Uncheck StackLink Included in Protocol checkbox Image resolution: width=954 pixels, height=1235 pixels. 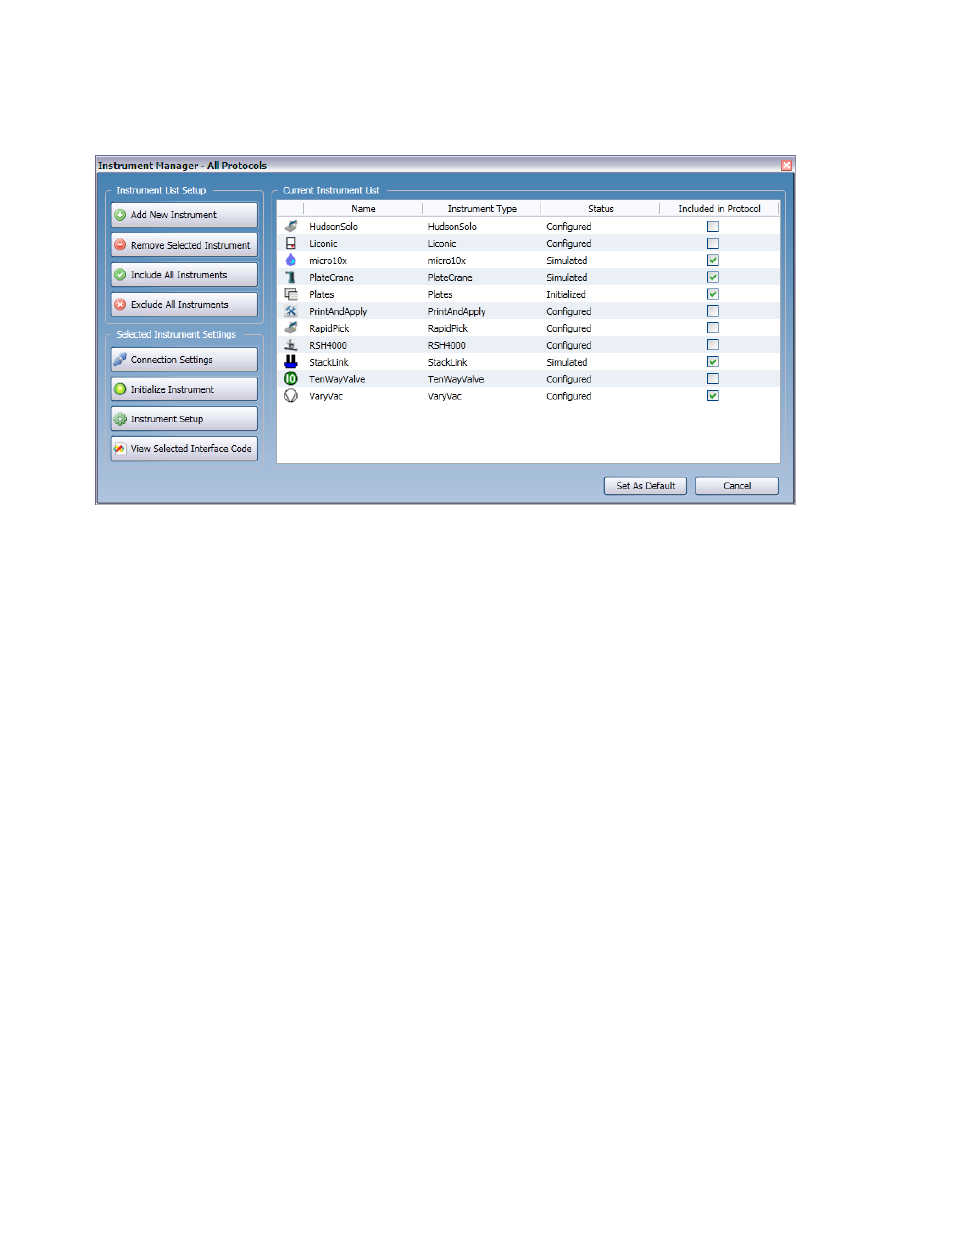coord(713,362)
